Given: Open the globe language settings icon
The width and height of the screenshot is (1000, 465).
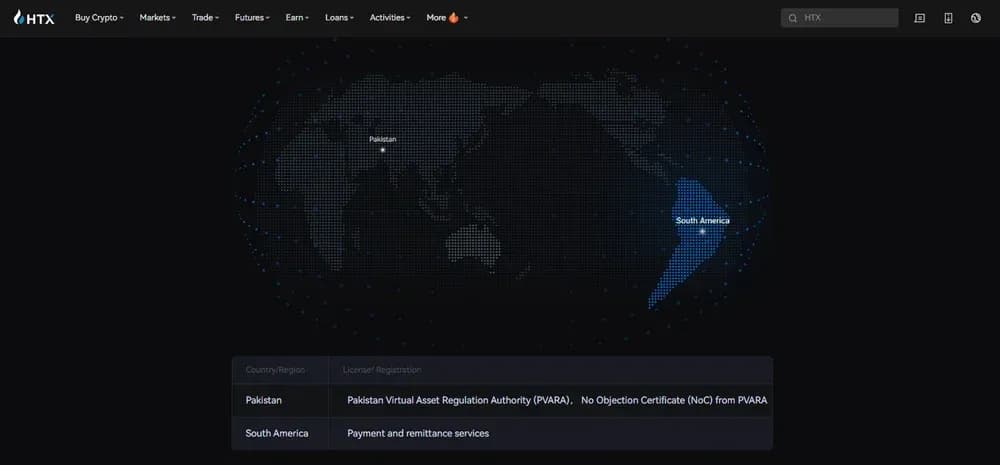Looking at the screenshot, I should coord(975,18).
